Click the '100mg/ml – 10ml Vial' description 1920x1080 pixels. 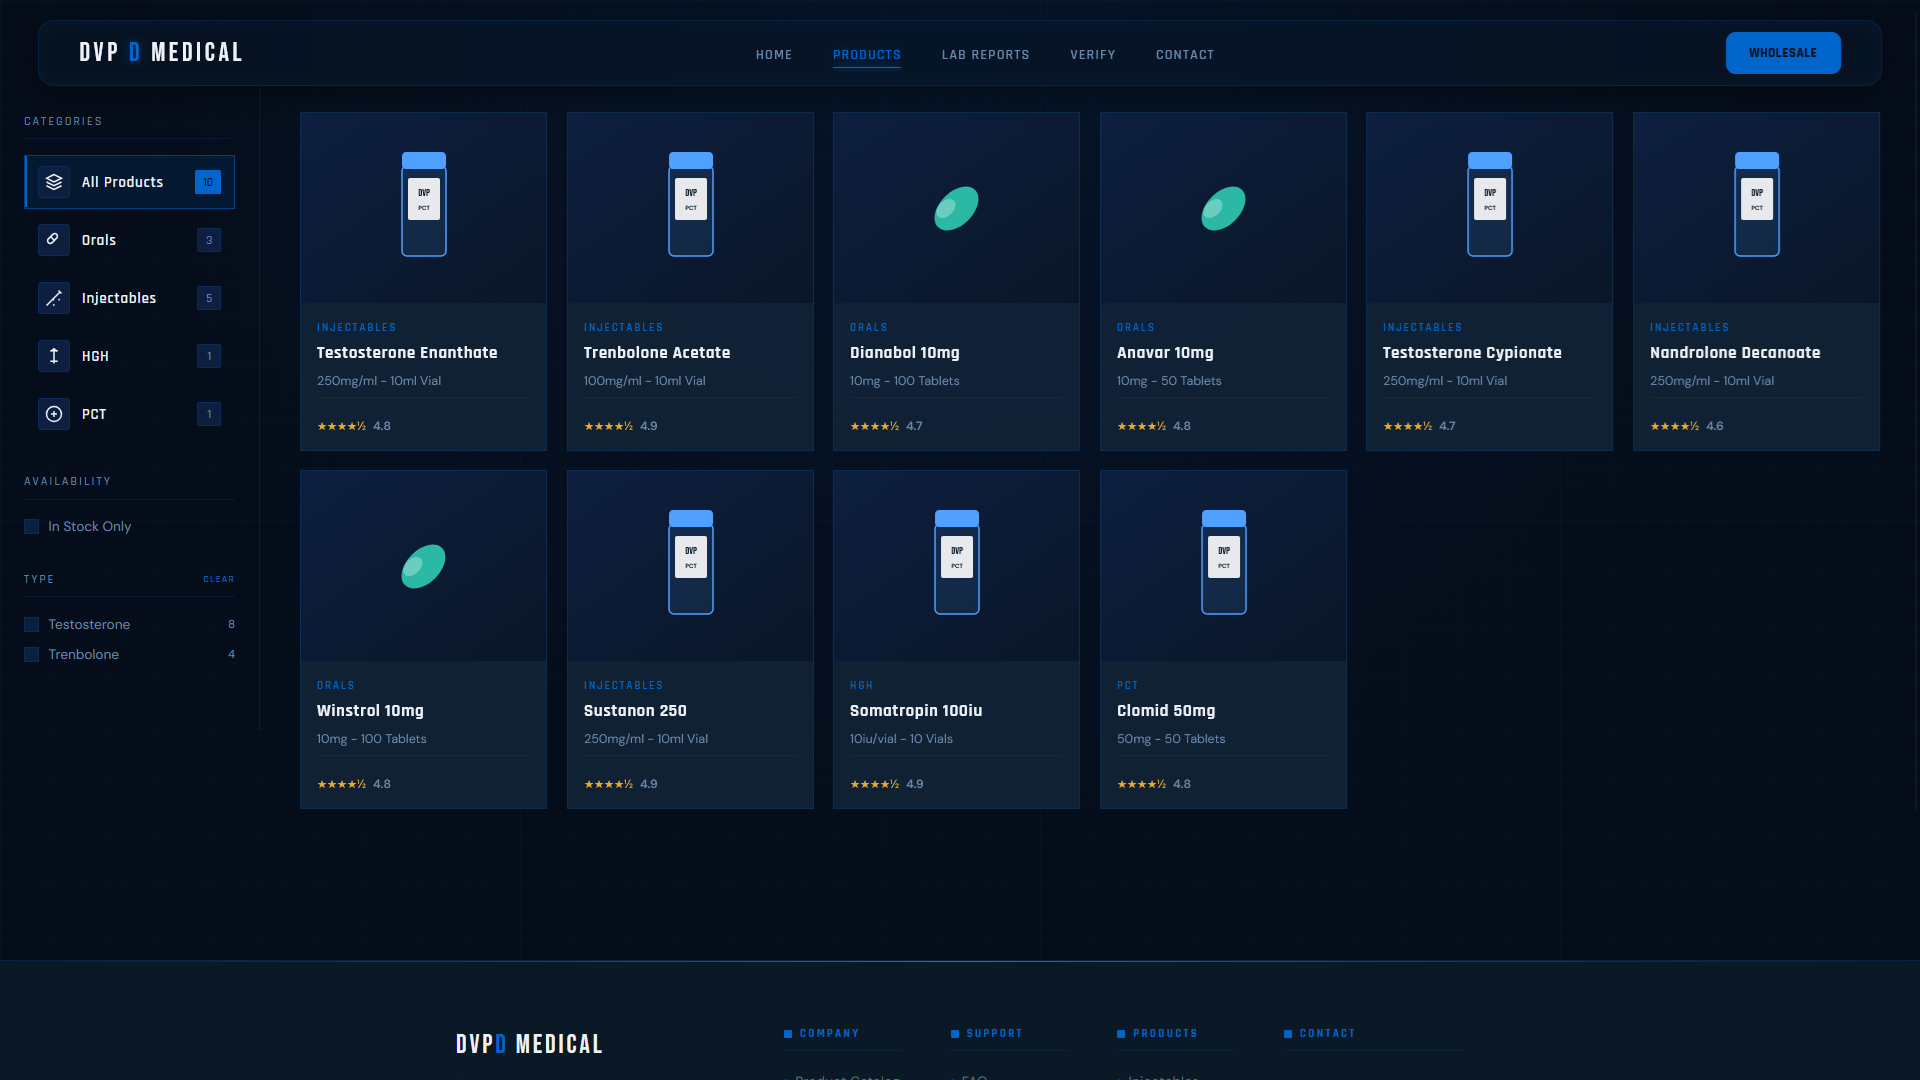tap(645, 381)
